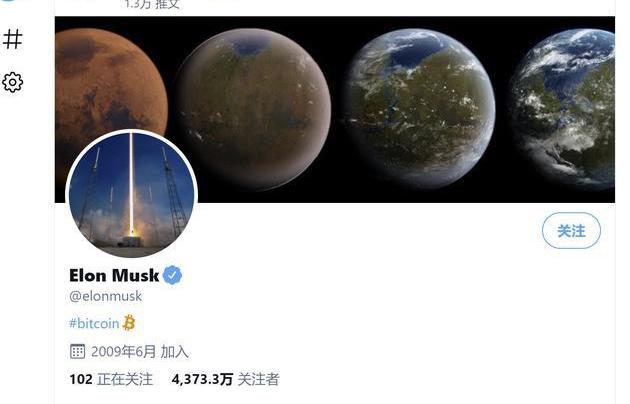Click the third planet with oceans
This screenshot has height=404, width=630.
tap(420, 108)
